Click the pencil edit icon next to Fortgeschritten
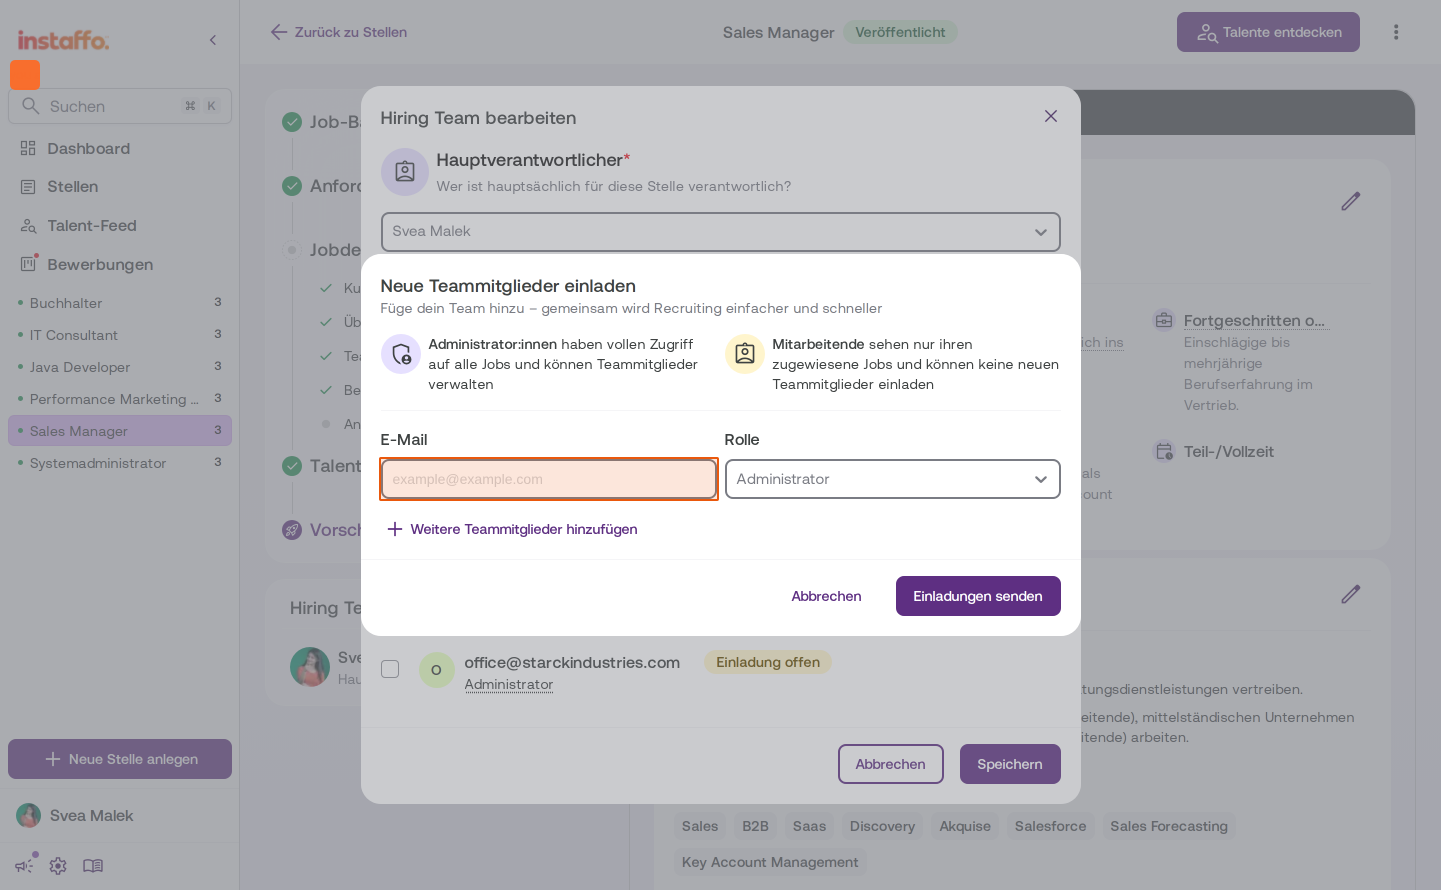This screenshot has height=890, width=1441. point(1351,201)
